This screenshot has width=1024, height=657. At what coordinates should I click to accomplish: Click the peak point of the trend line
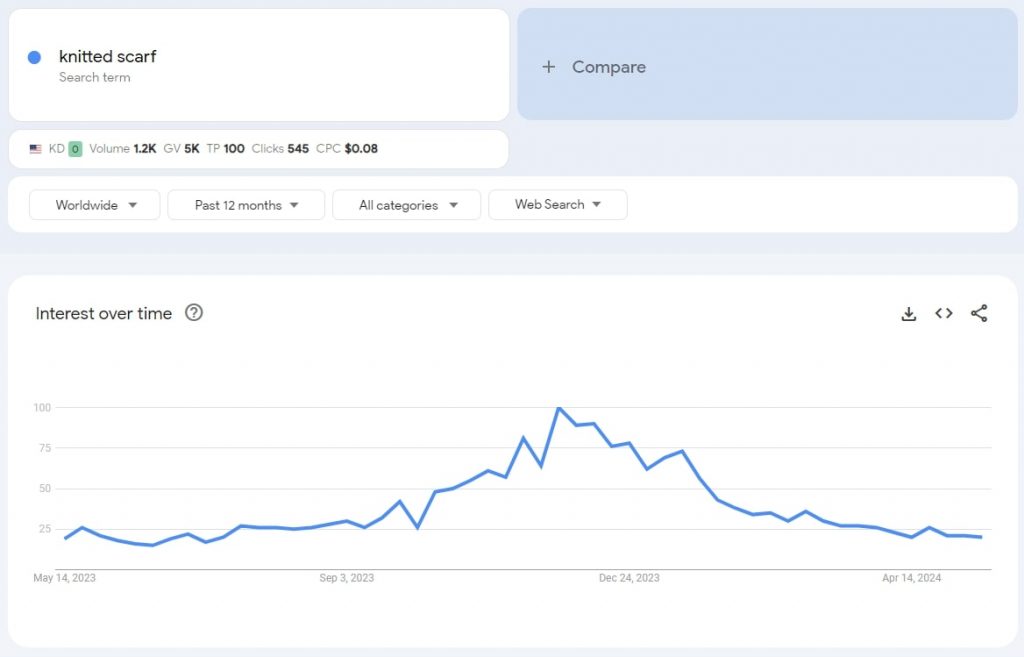559,408
